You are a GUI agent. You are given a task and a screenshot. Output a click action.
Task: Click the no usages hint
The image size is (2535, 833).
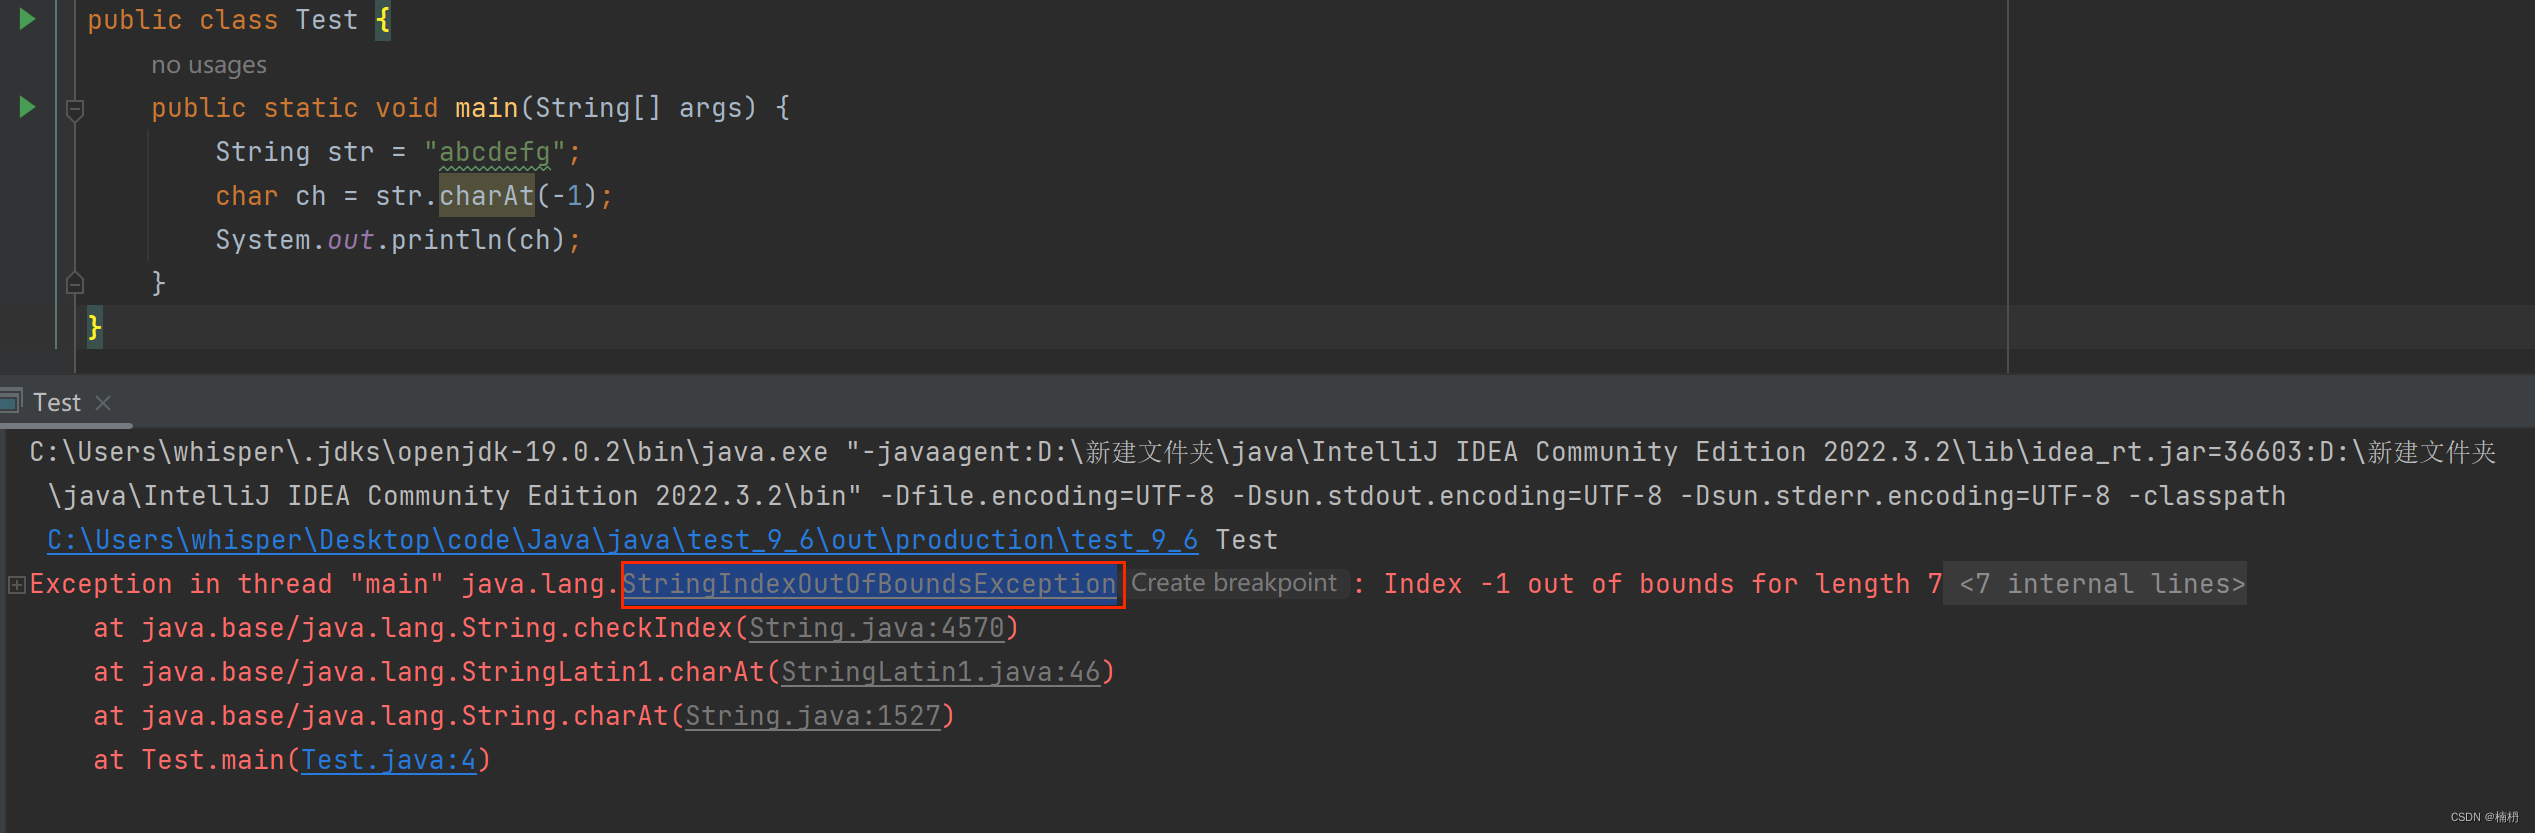point(209,65)
